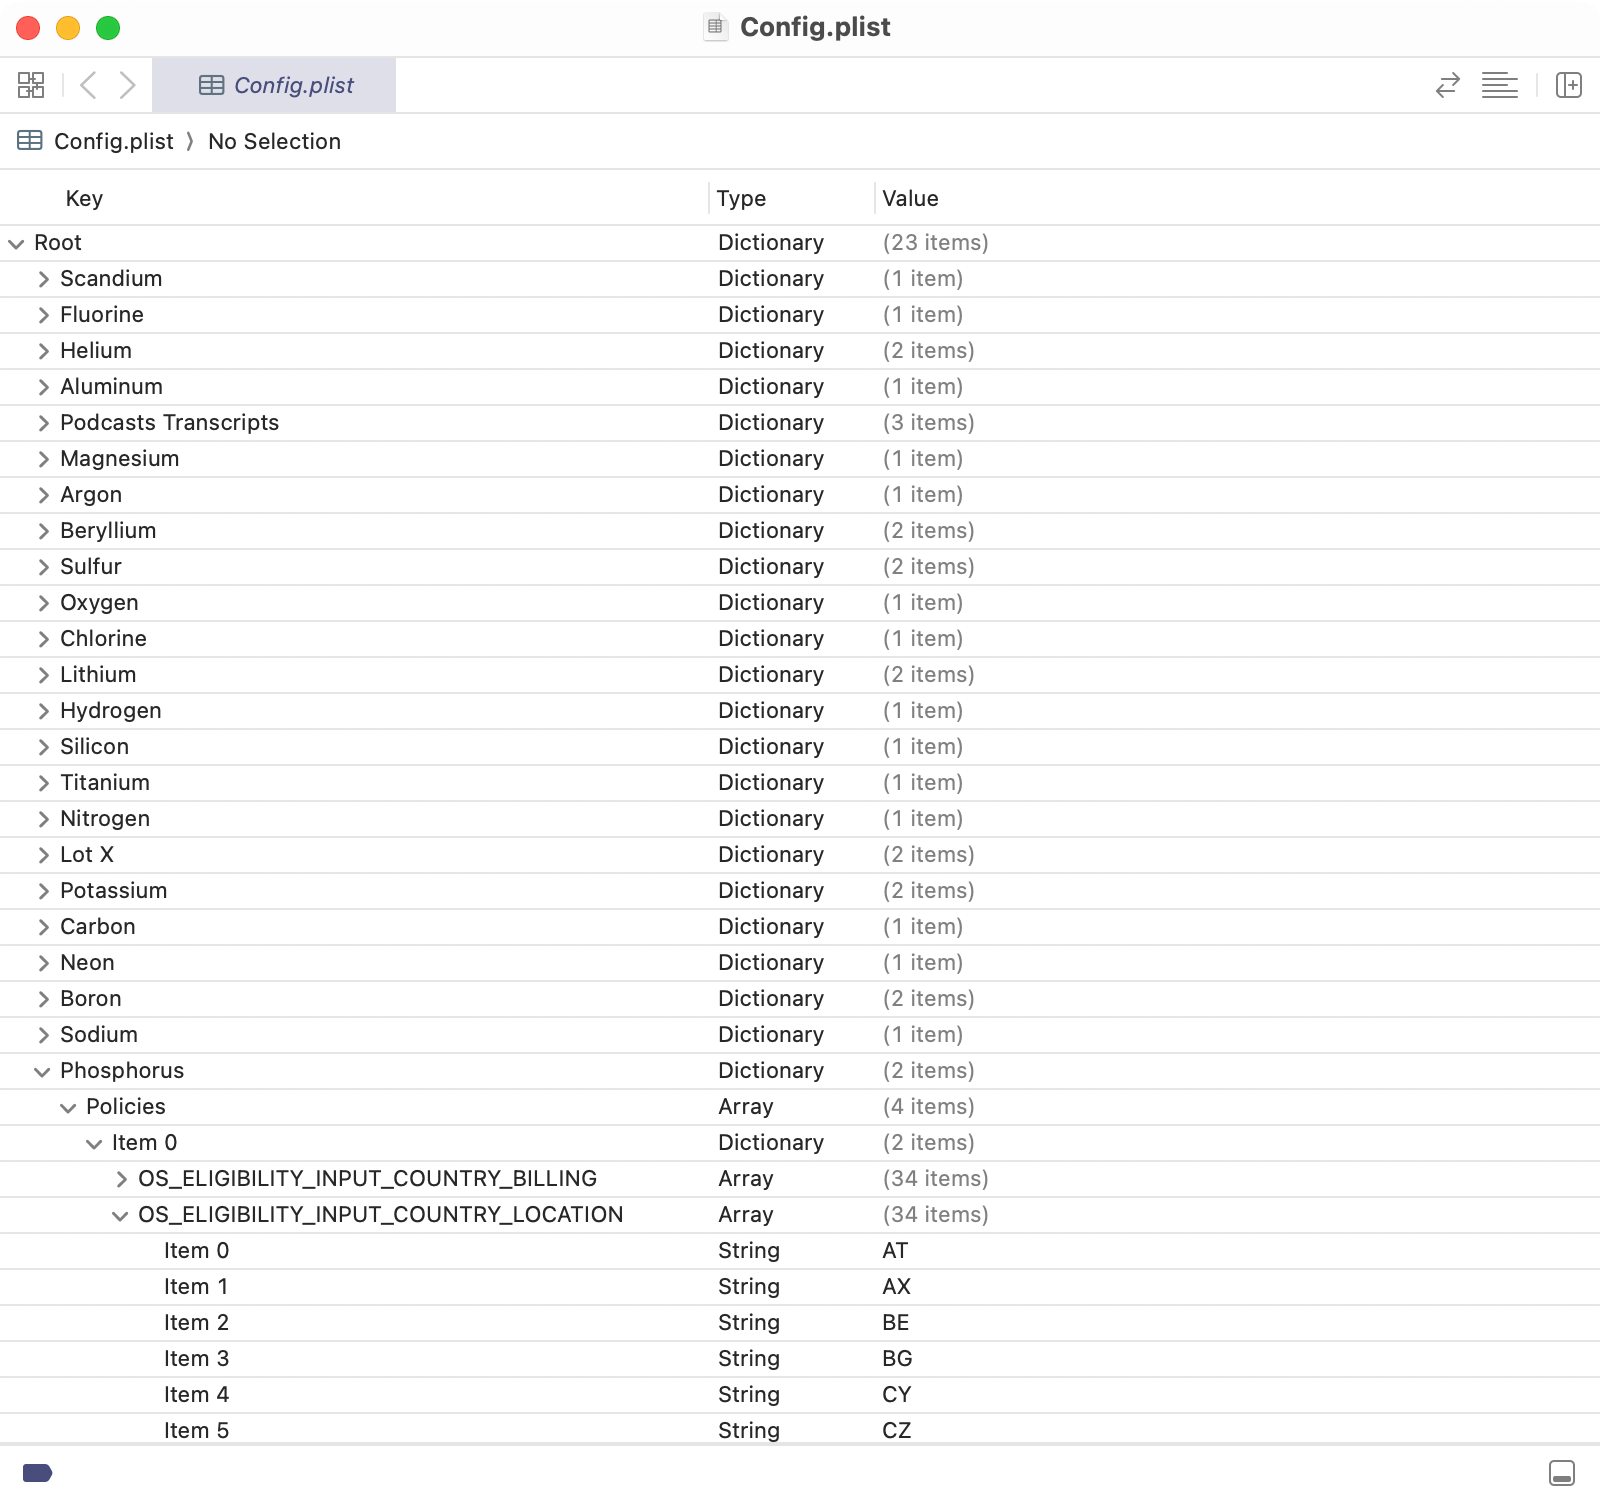Collapse the Policies array
Image resolution: width=1600 pixels, height=1500 pixels.
(68, 1107)
